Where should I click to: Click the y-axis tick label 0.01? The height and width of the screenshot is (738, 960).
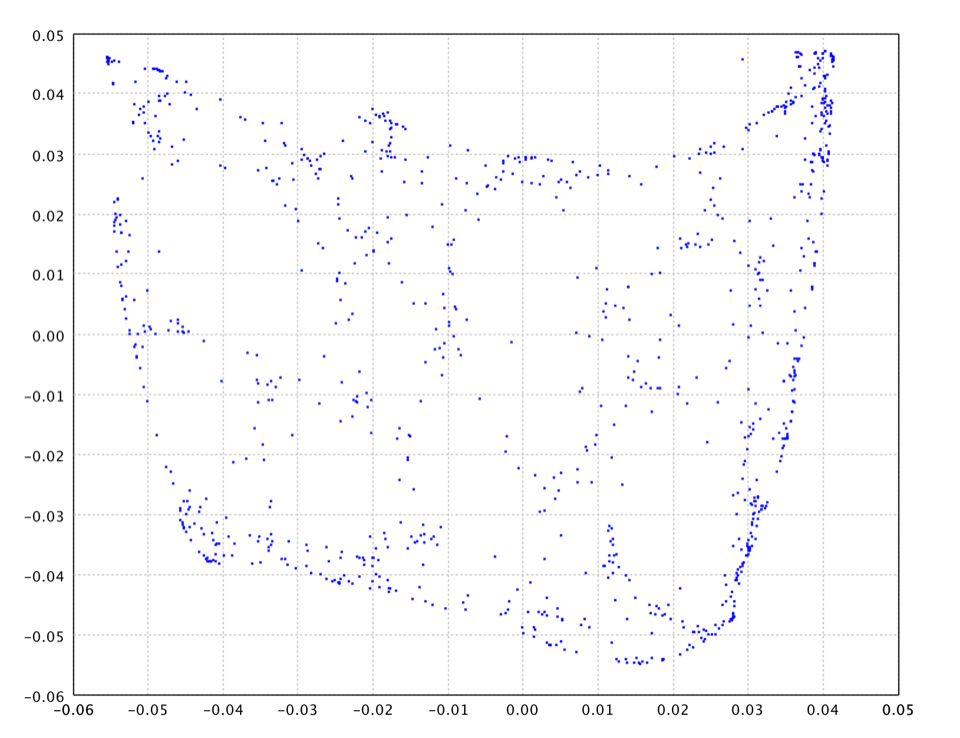click(48, 275)
